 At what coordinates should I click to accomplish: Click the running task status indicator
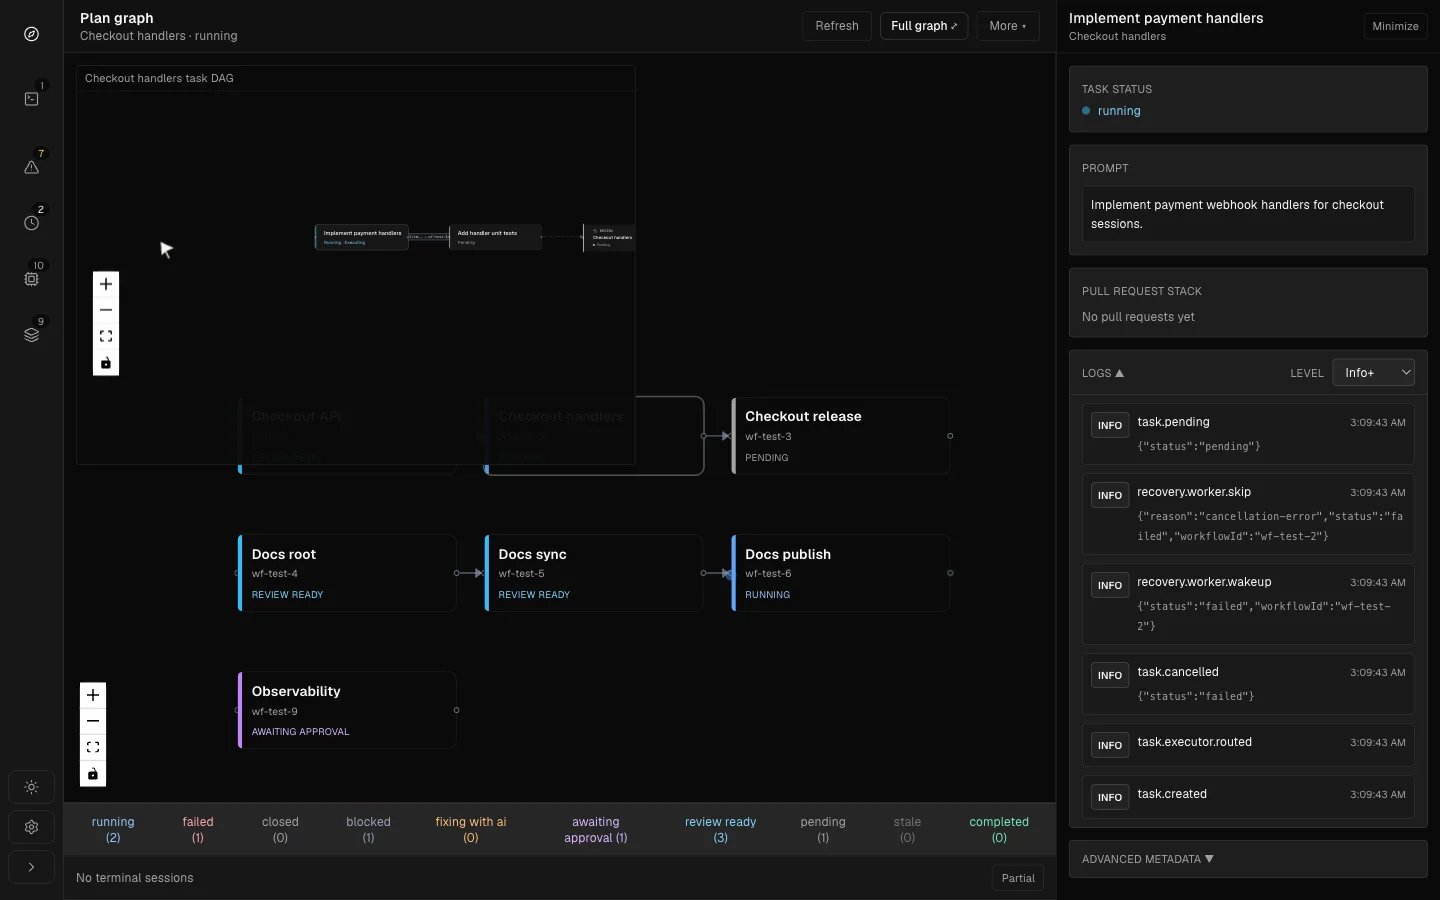tap(1111, 111)
